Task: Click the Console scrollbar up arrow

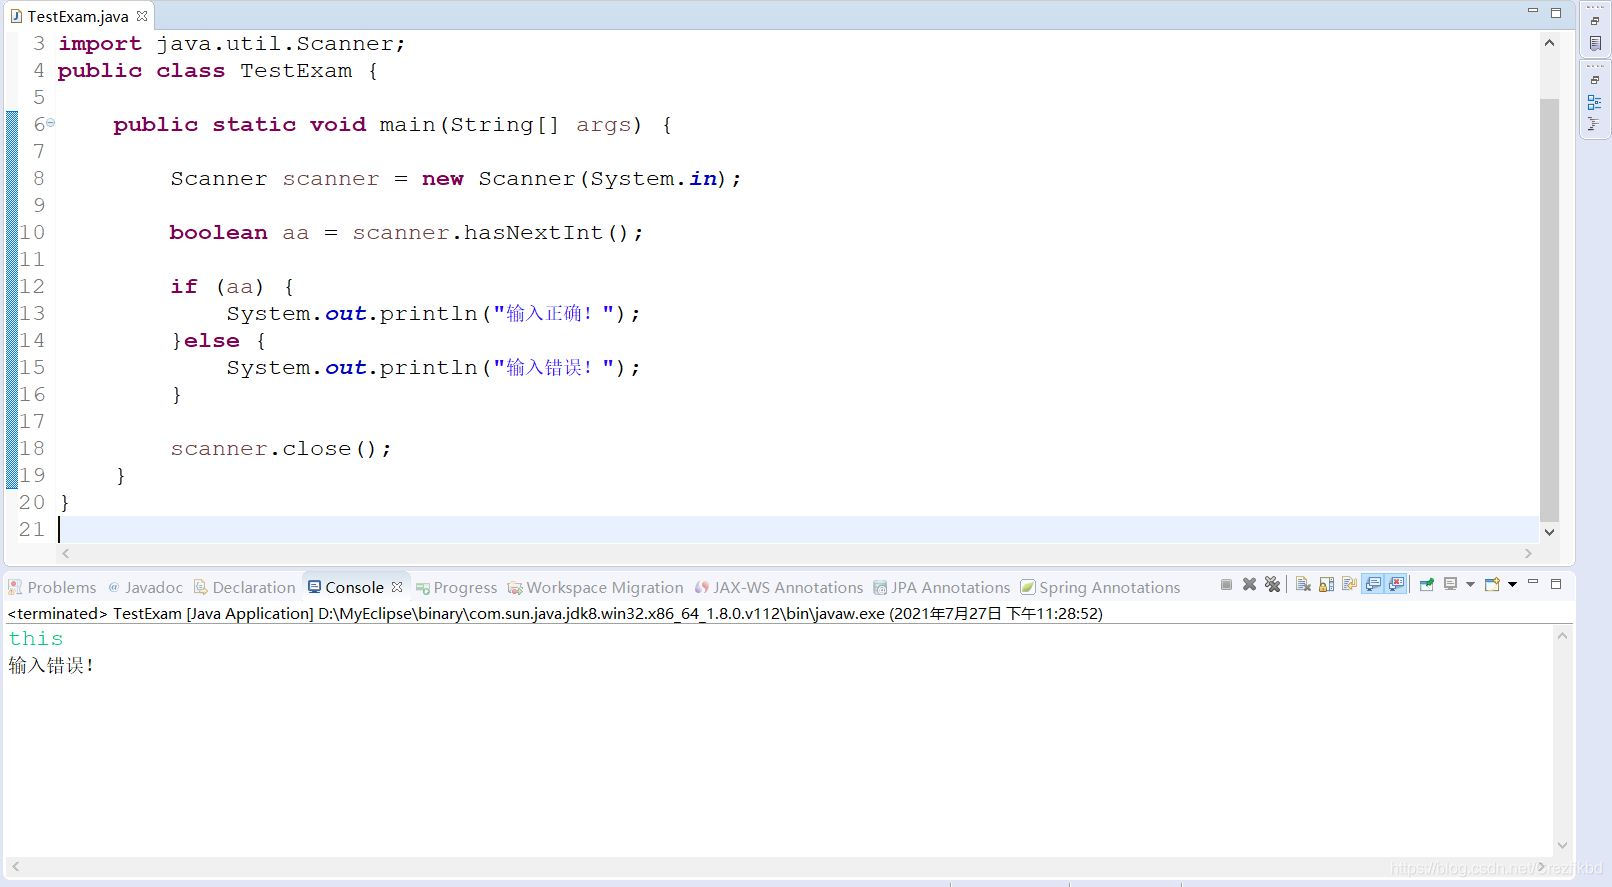Action: (x=1562, y=636)
